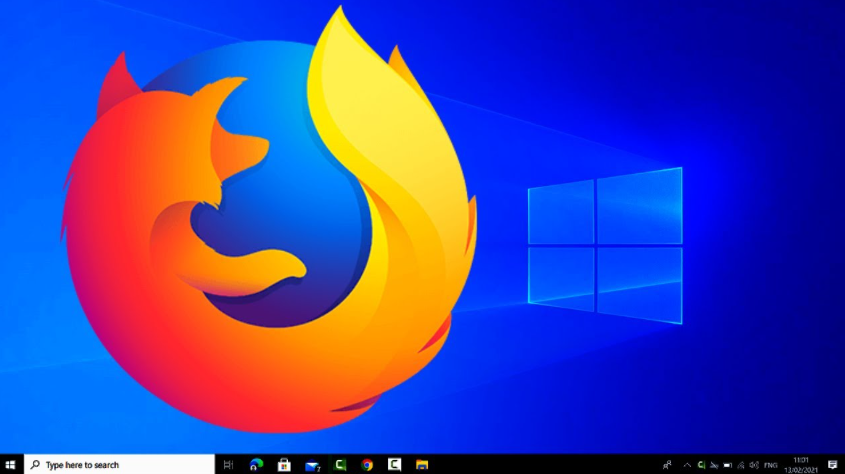
Task: Open the white Camtasia taskbar icon
Action: point(394,464)
